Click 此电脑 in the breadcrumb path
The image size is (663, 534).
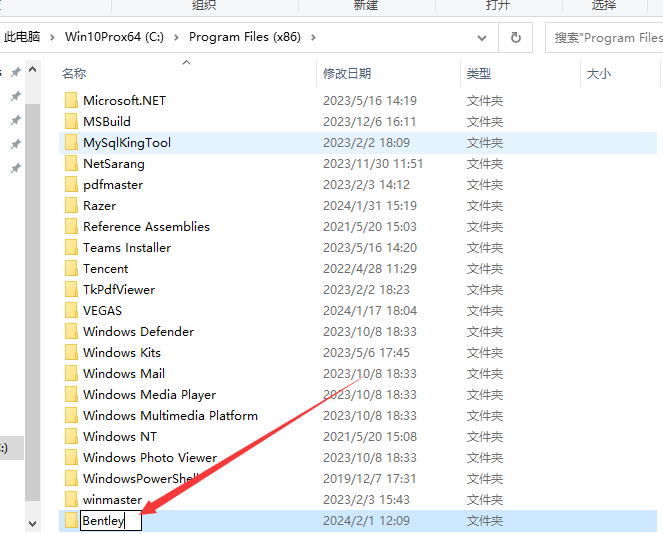click(22, 38)
